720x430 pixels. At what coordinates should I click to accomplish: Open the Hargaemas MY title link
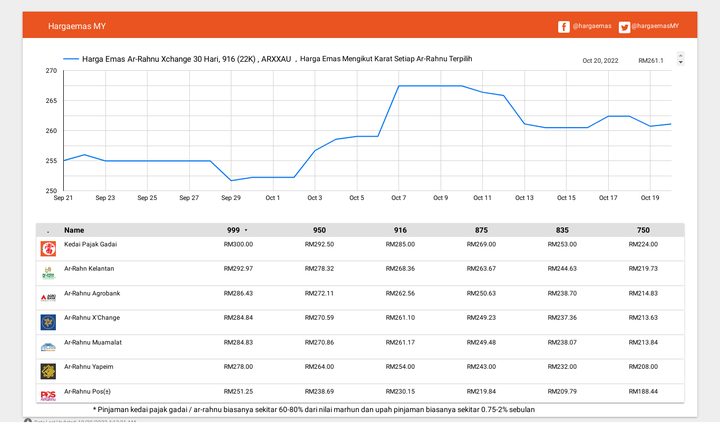click(x=77, y=26)
